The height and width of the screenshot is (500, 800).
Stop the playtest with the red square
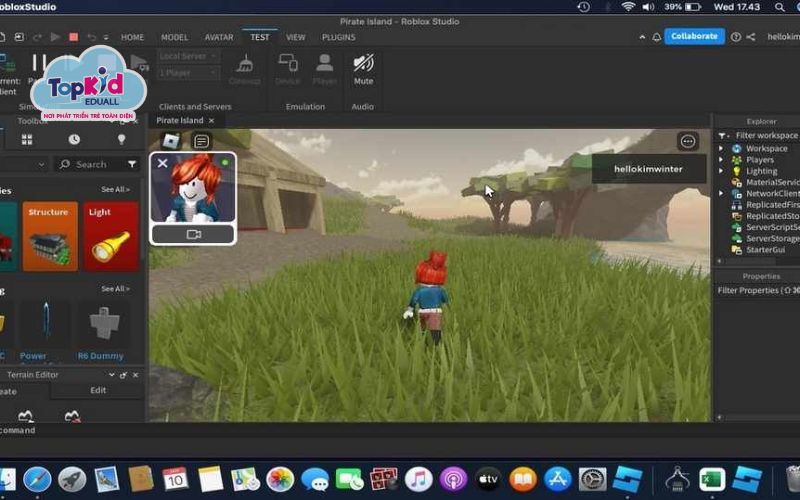point(73,37)
